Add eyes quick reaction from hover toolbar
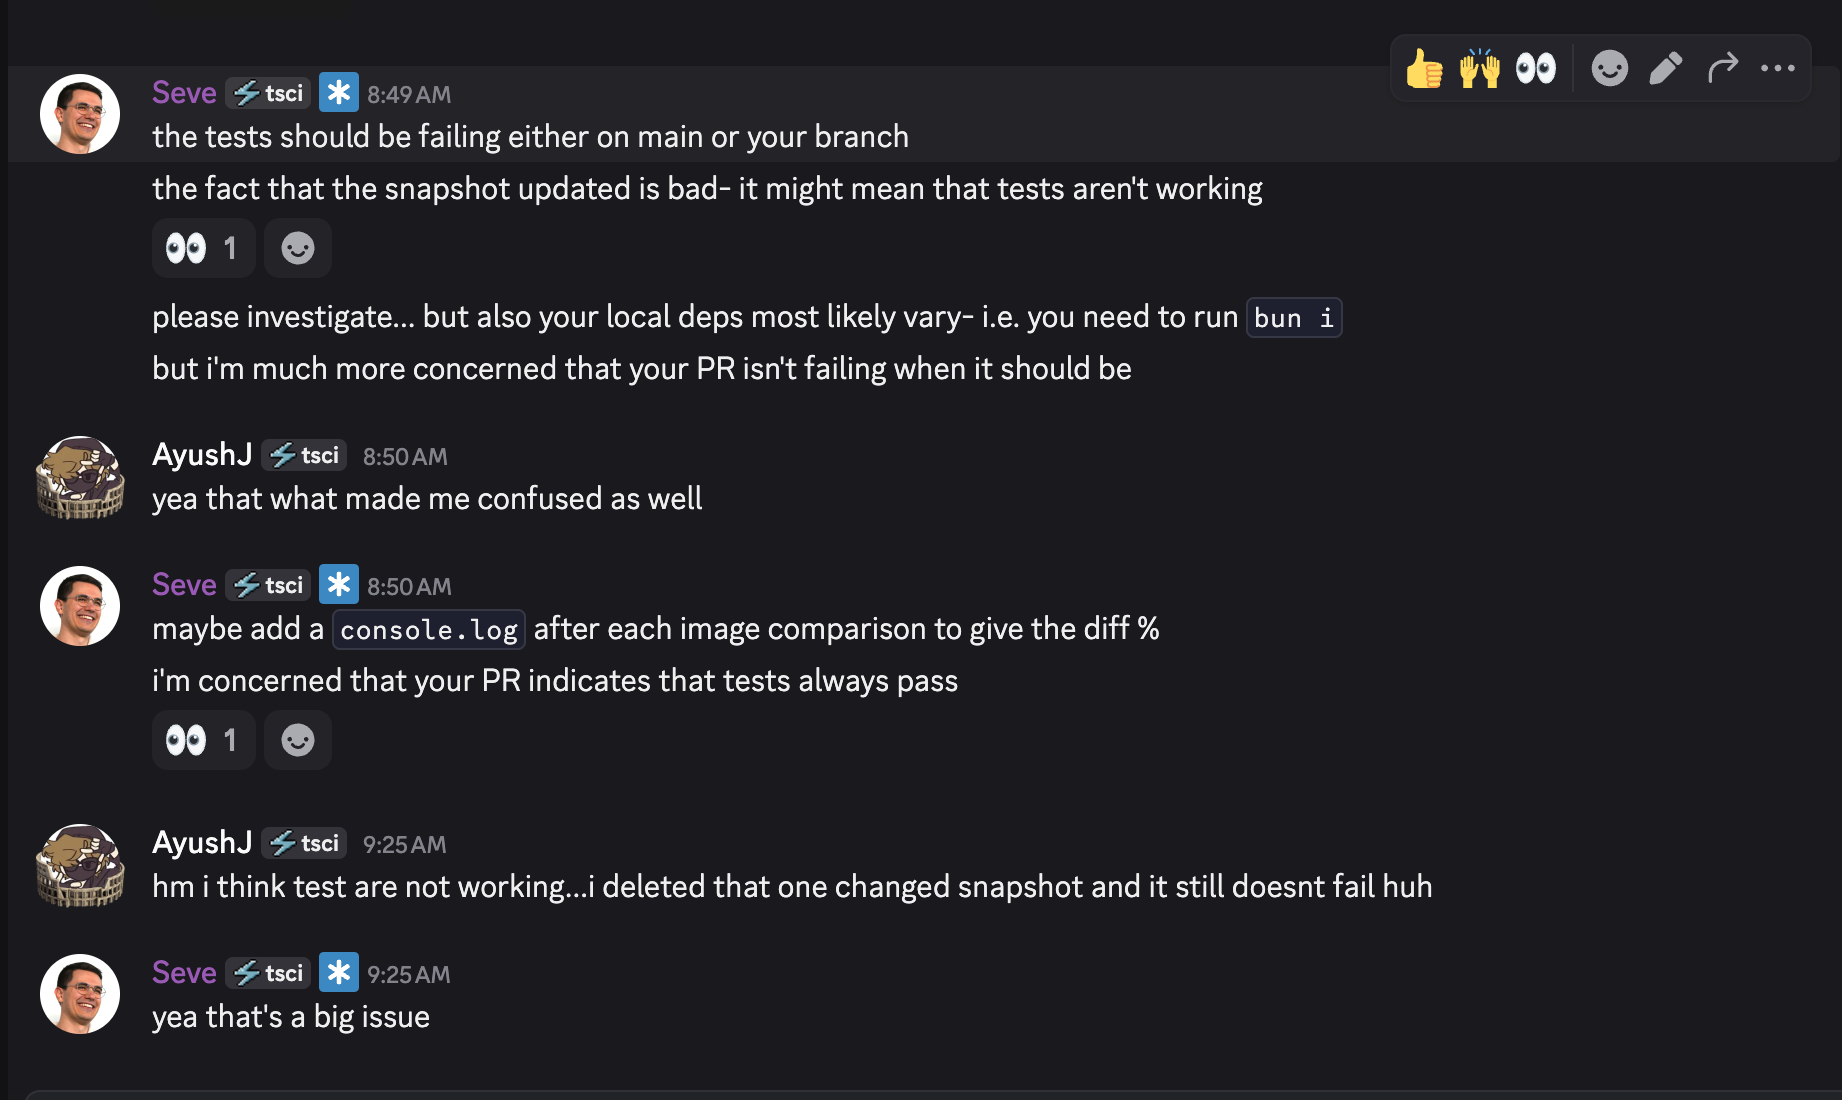The width and height of the screenshot is (1842, 1100). point(1536,69)
